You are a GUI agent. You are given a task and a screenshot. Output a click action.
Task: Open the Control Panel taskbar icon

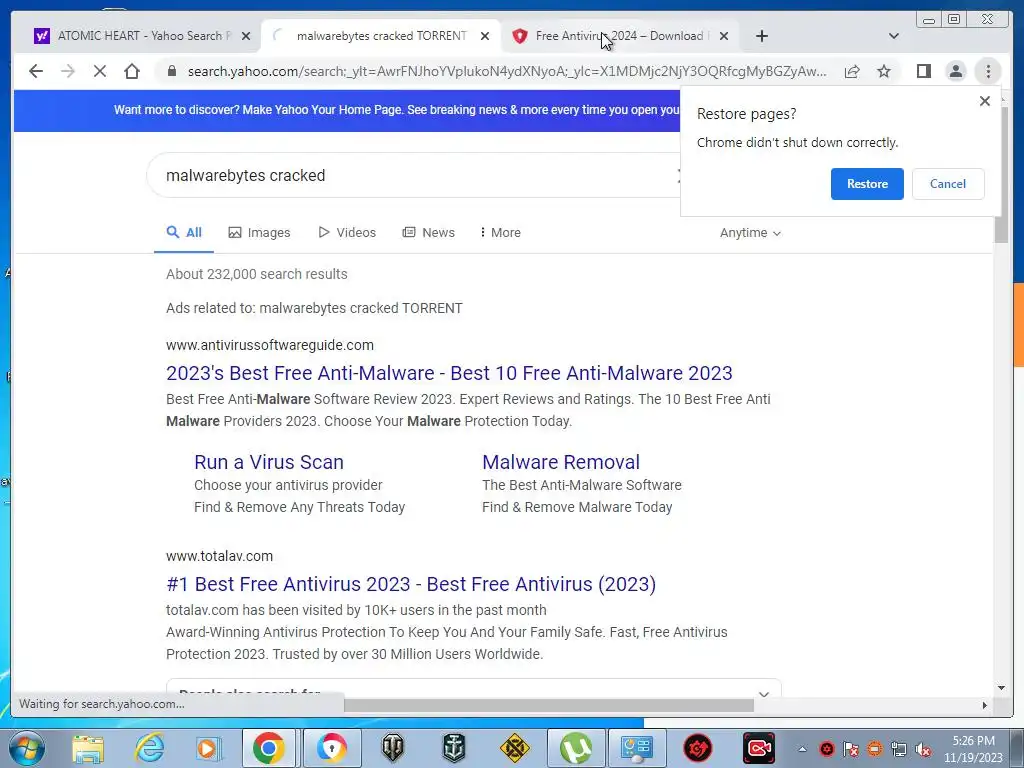[637, 748]
